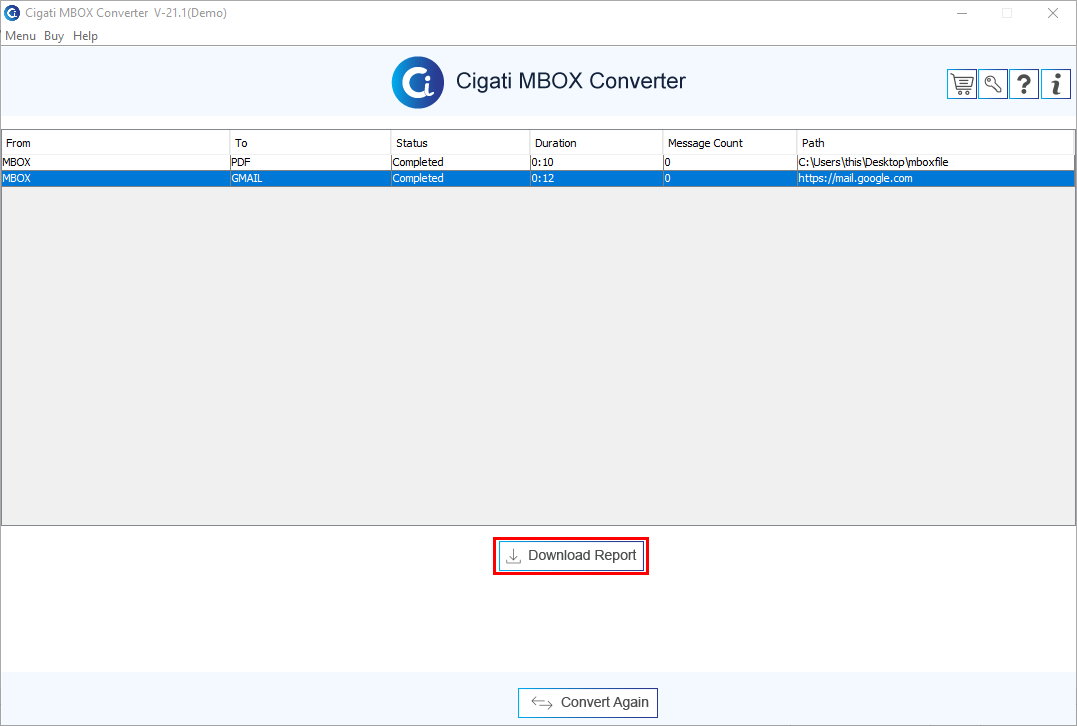Click the Status column header

pos(460,143)
